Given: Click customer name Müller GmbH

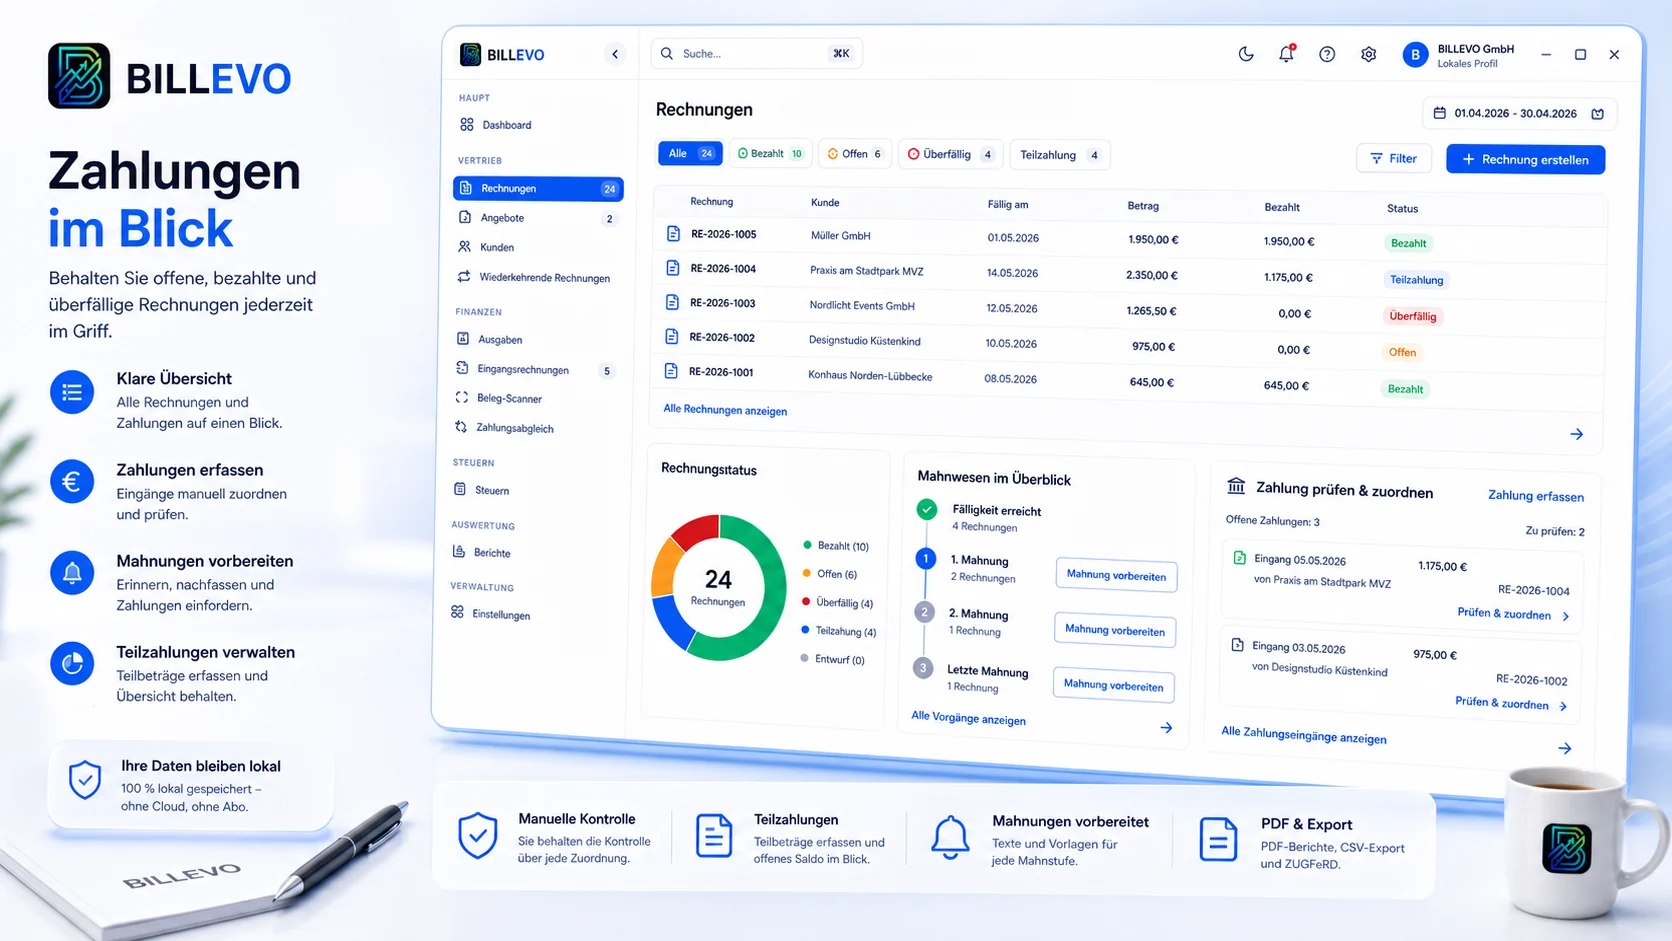Looking at the screenshot, I should [840, 236].
